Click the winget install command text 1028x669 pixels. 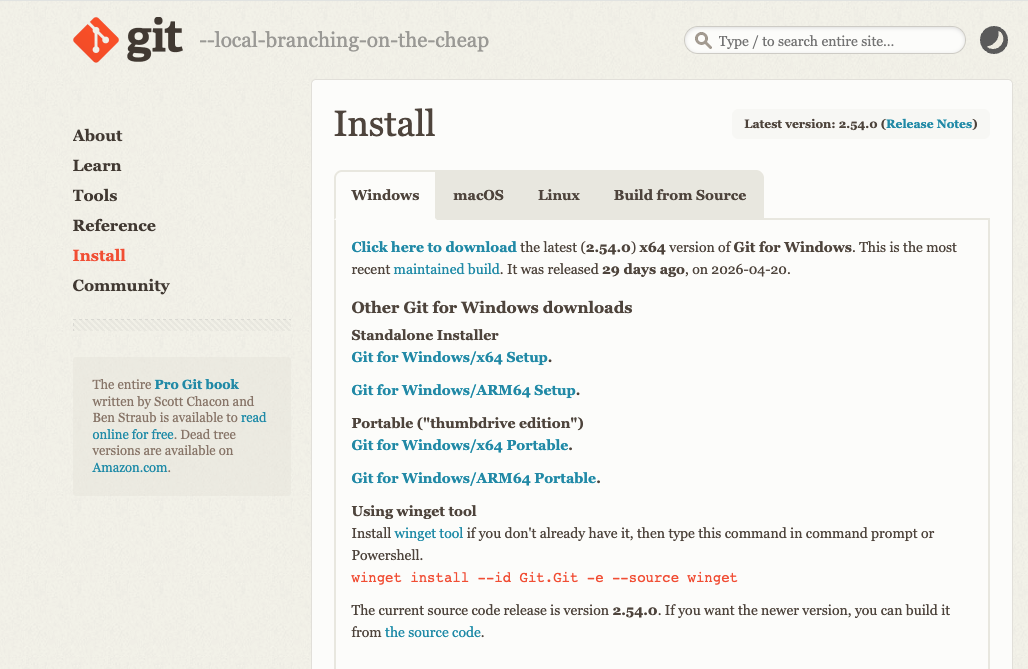(x=544, y=578)
